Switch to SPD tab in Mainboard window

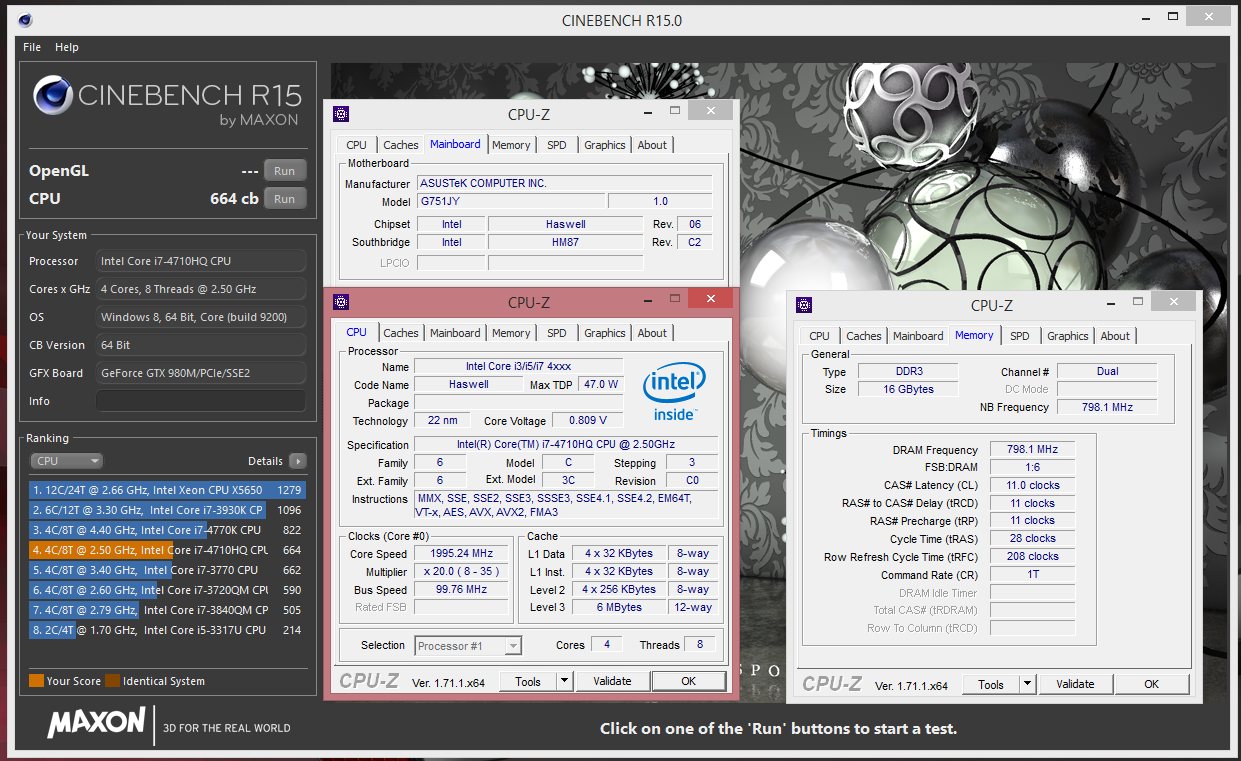pyautogui.click(x=557, y=145)
